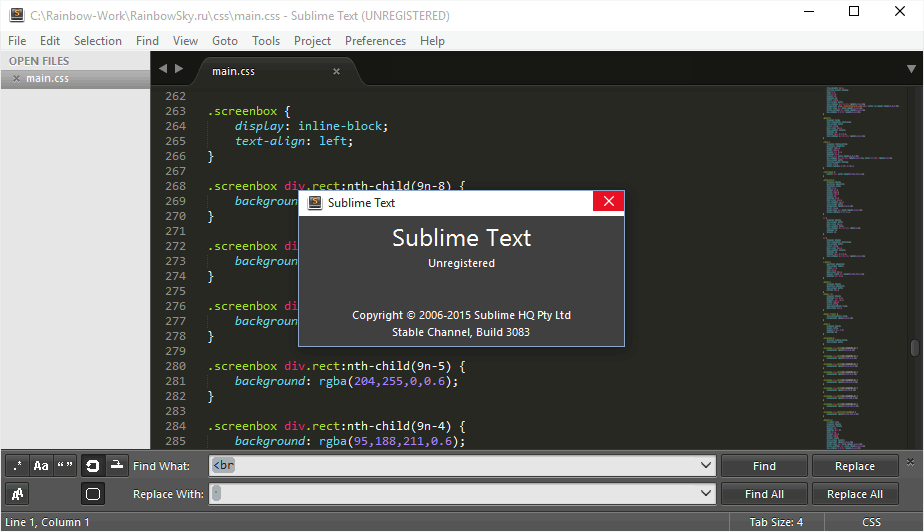Open the Find menu
Screen dimensions: 924x532
tap(147, 41)
